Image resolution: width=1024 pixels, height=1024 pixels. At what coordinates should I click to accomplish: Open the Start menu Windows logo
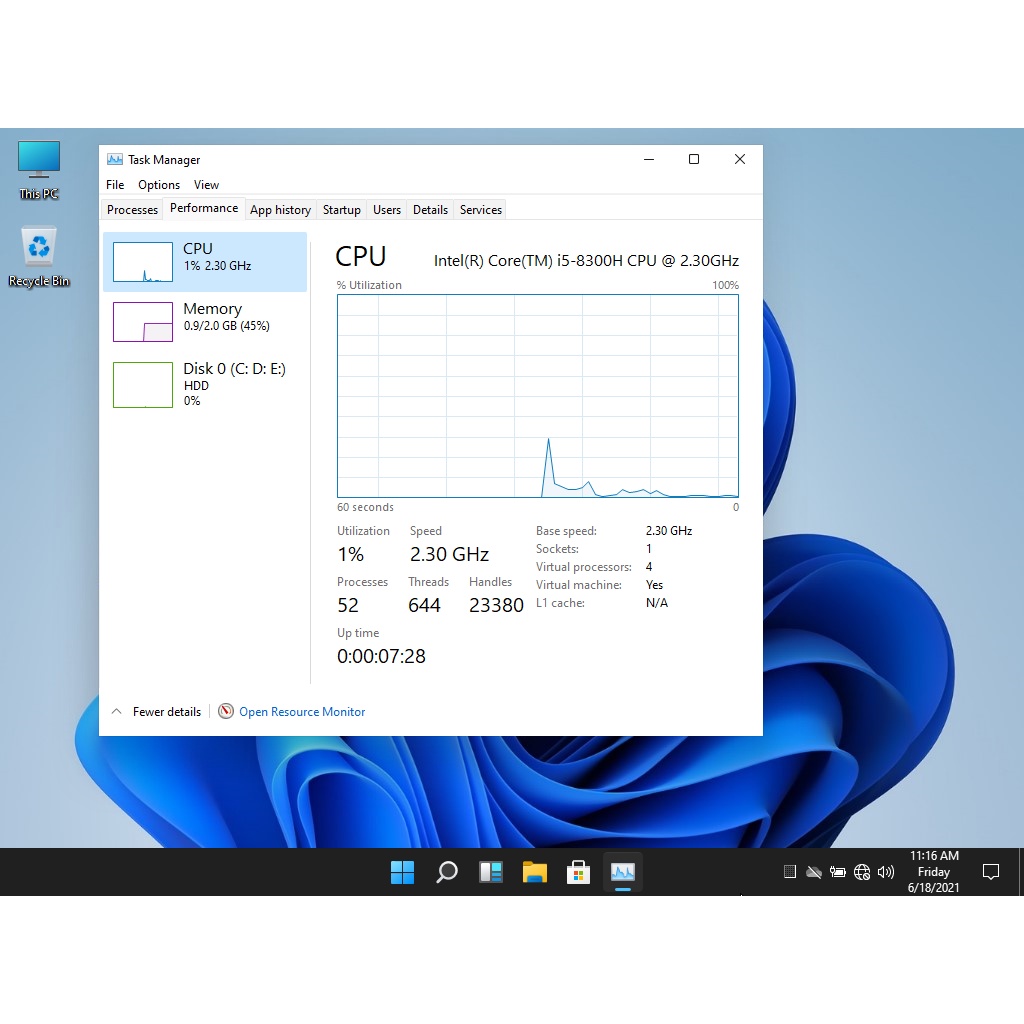click(x=402, y=872)
